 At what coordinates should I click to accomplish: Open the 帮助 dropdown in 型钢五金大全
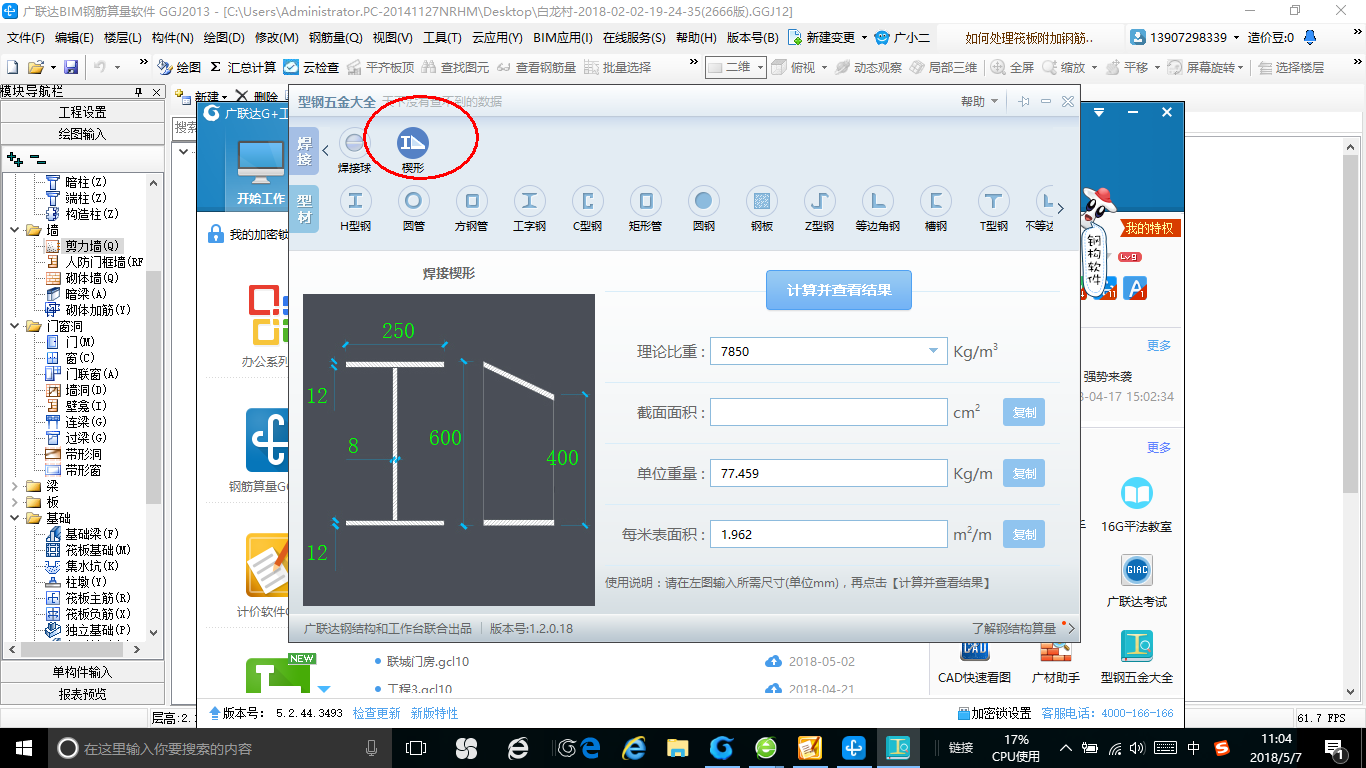pyautogui.click(x=980, y=102)
